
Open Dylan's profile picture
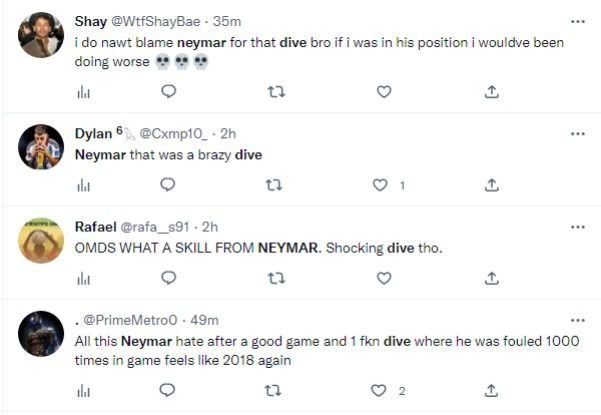[x=41, y=148]
